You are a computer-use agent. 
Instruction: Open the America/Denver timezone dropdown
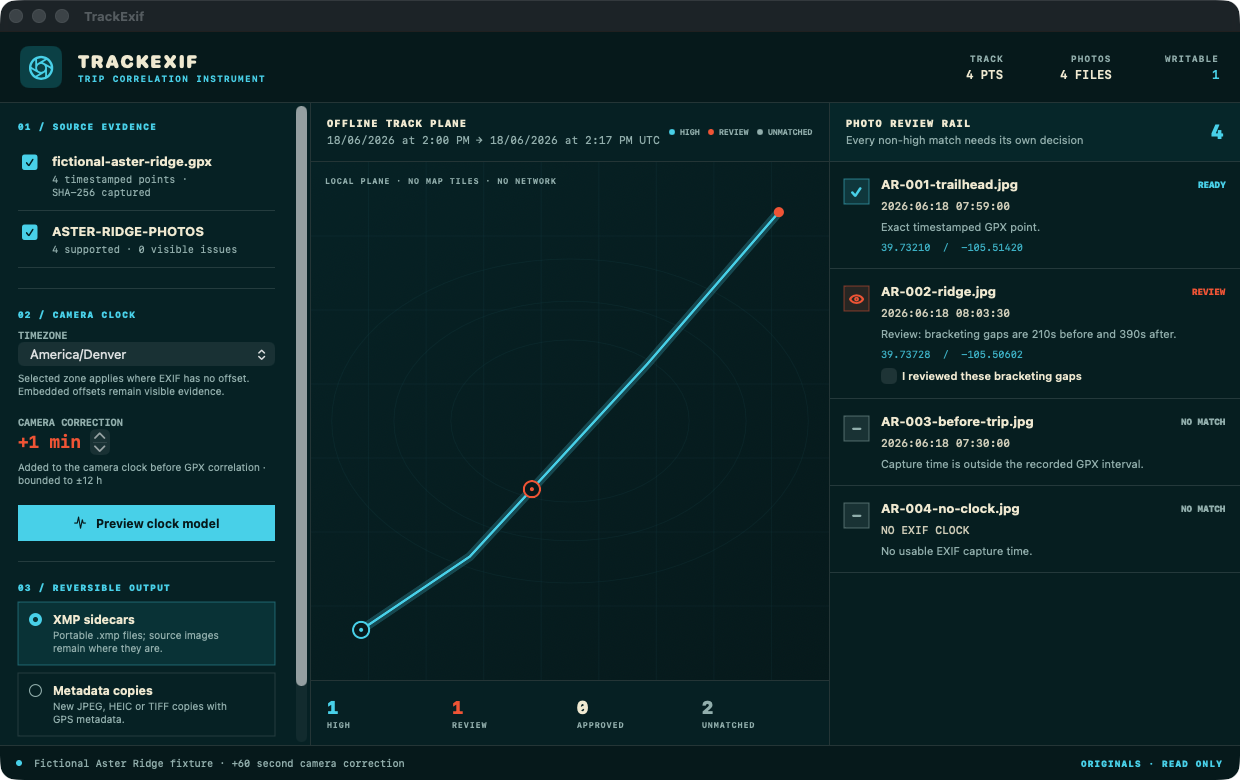tap(146, 354)
